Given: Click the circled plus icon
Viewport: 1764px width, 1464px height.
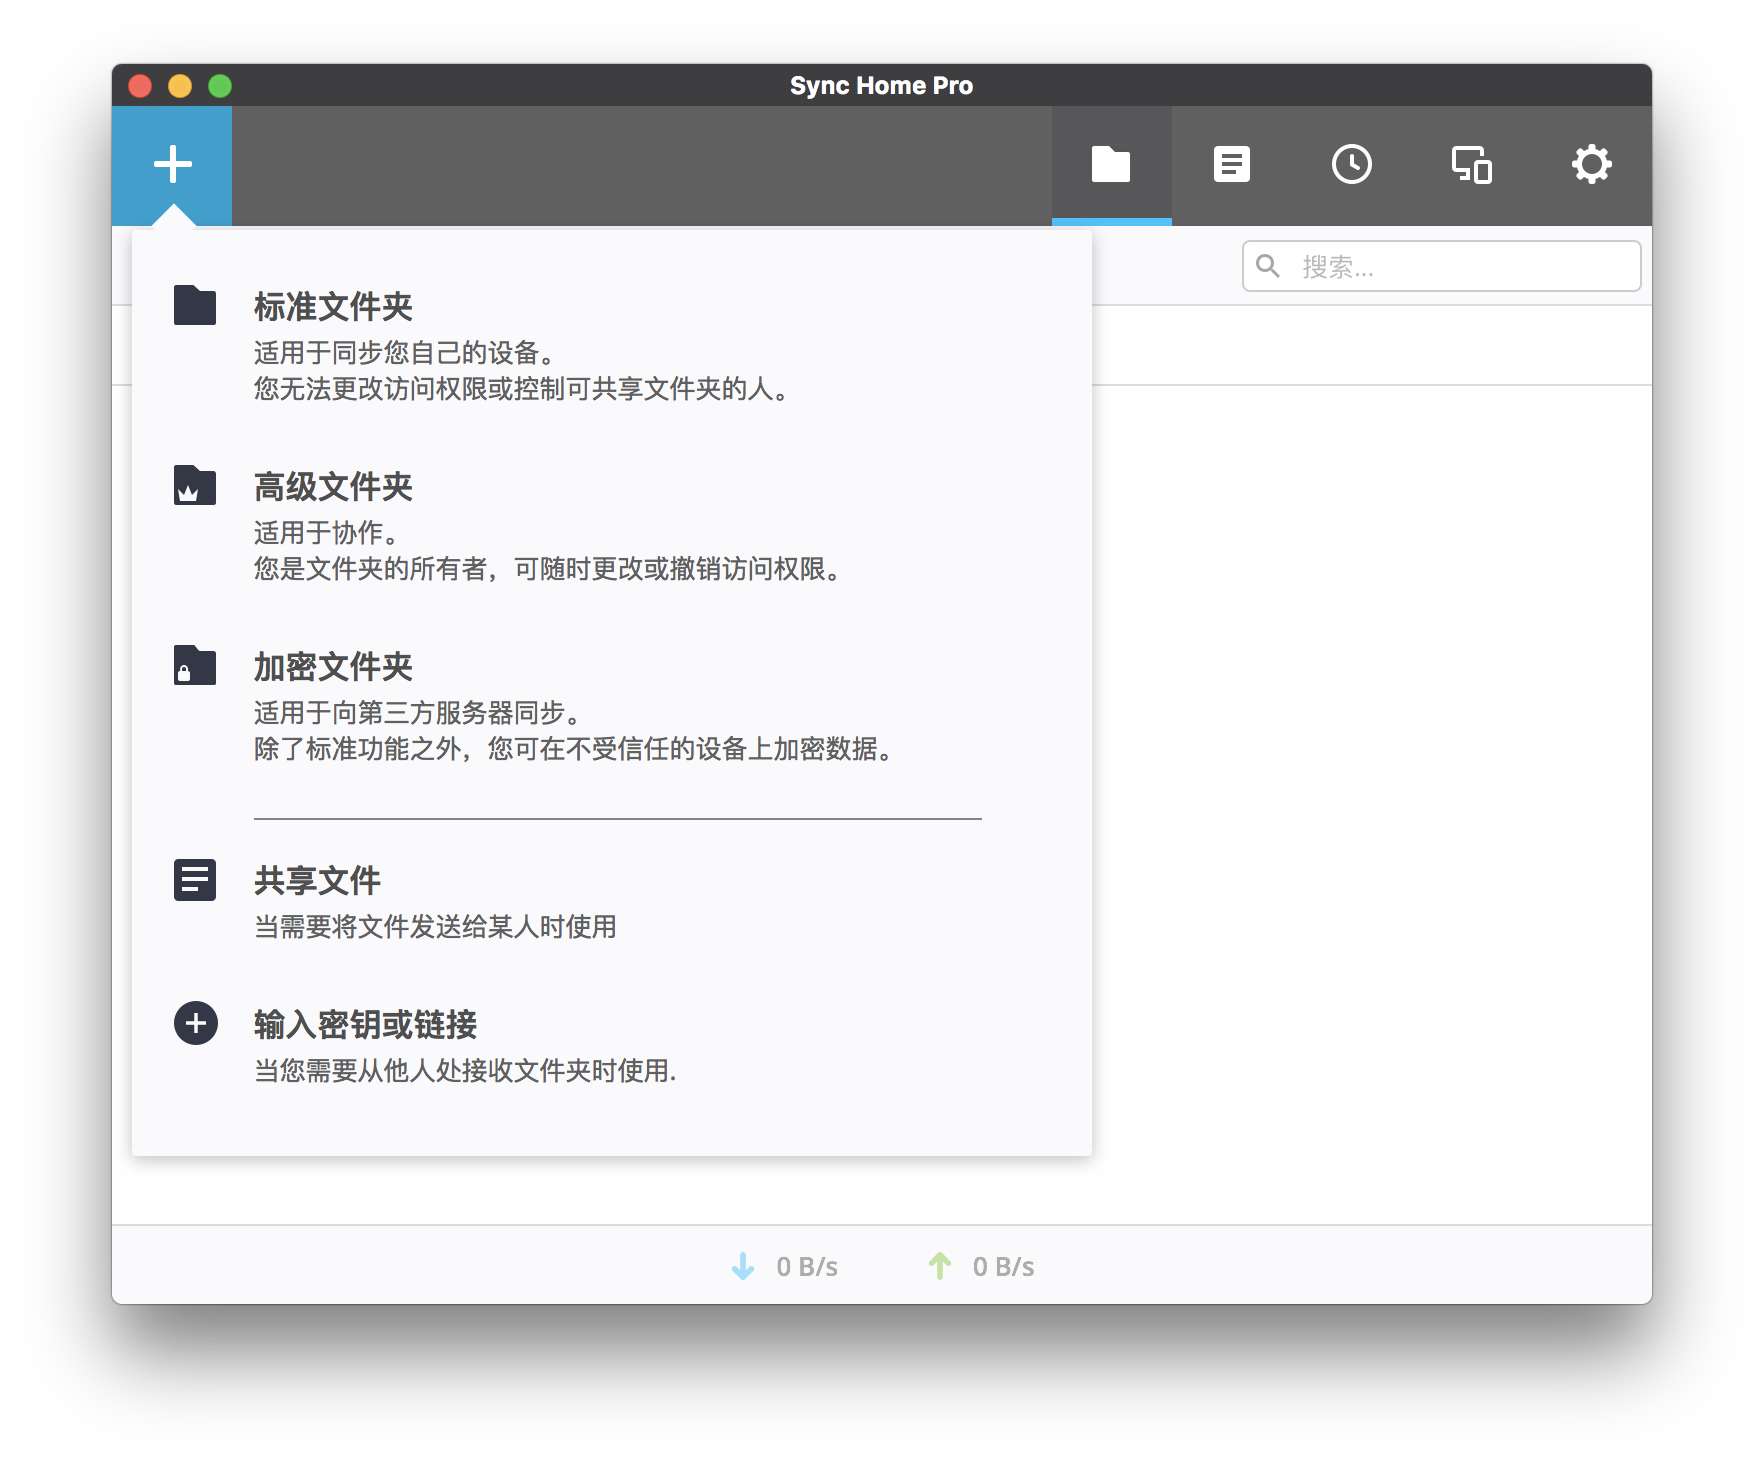Looking at the screenshot, I should tap(196, 1023).
